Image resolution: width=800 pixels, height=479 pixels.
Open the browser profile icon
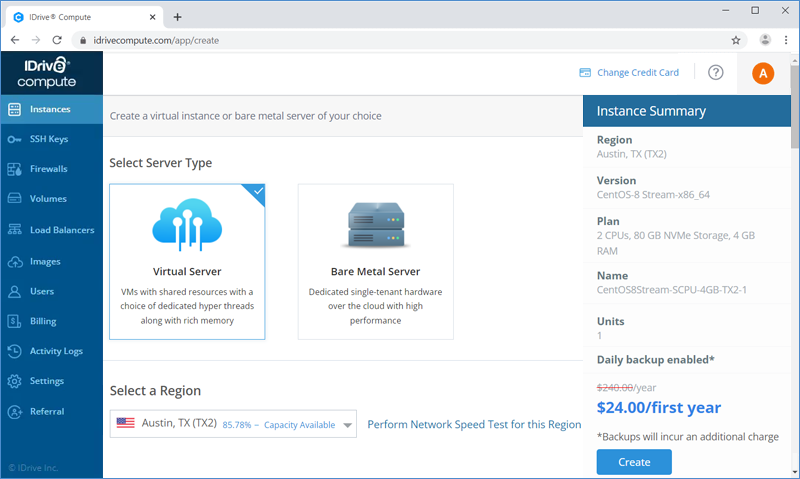pyautogui.click(x=765, y=40)
